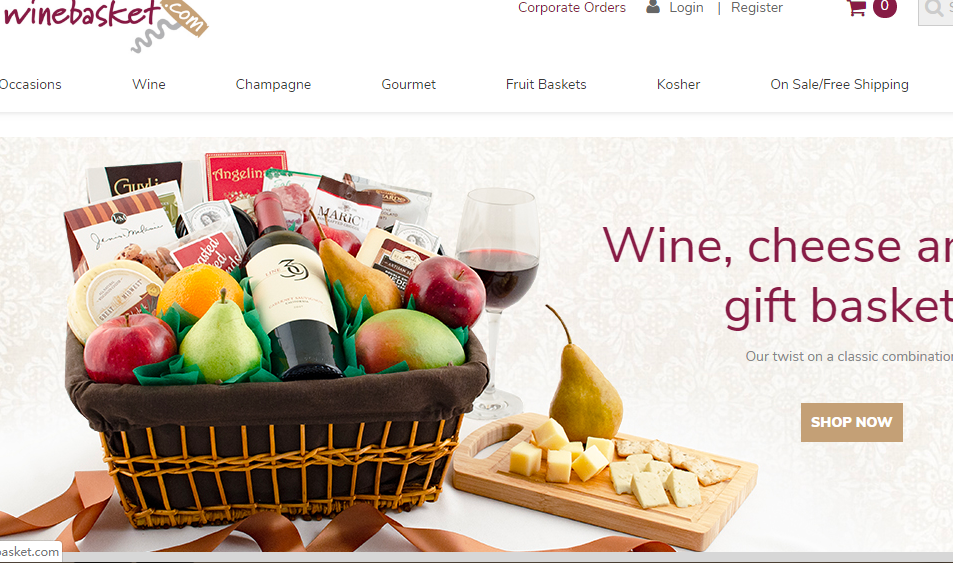The height and width of the screenshot is (563, 953).
Task: Select Fruit Baskets in navigation
Action: pyautogui.click(x=546, y=85)
